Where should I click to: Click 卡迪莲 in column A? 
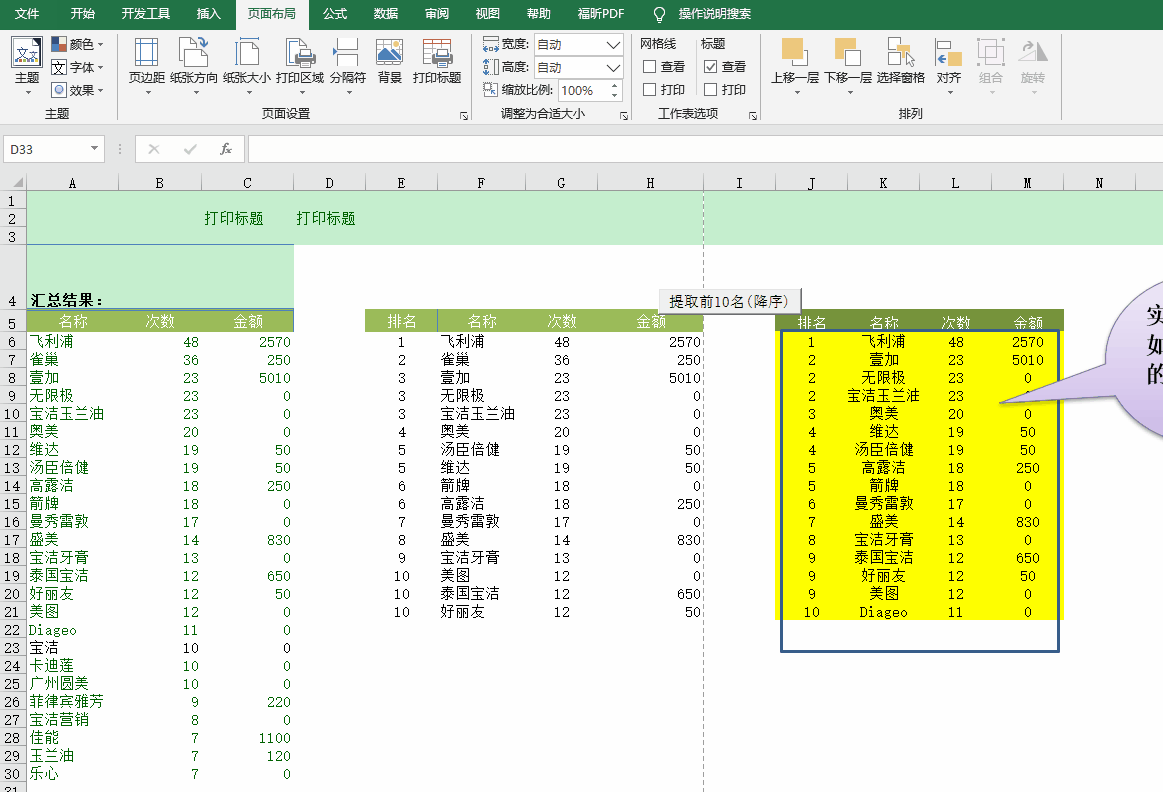pos(51,666)
